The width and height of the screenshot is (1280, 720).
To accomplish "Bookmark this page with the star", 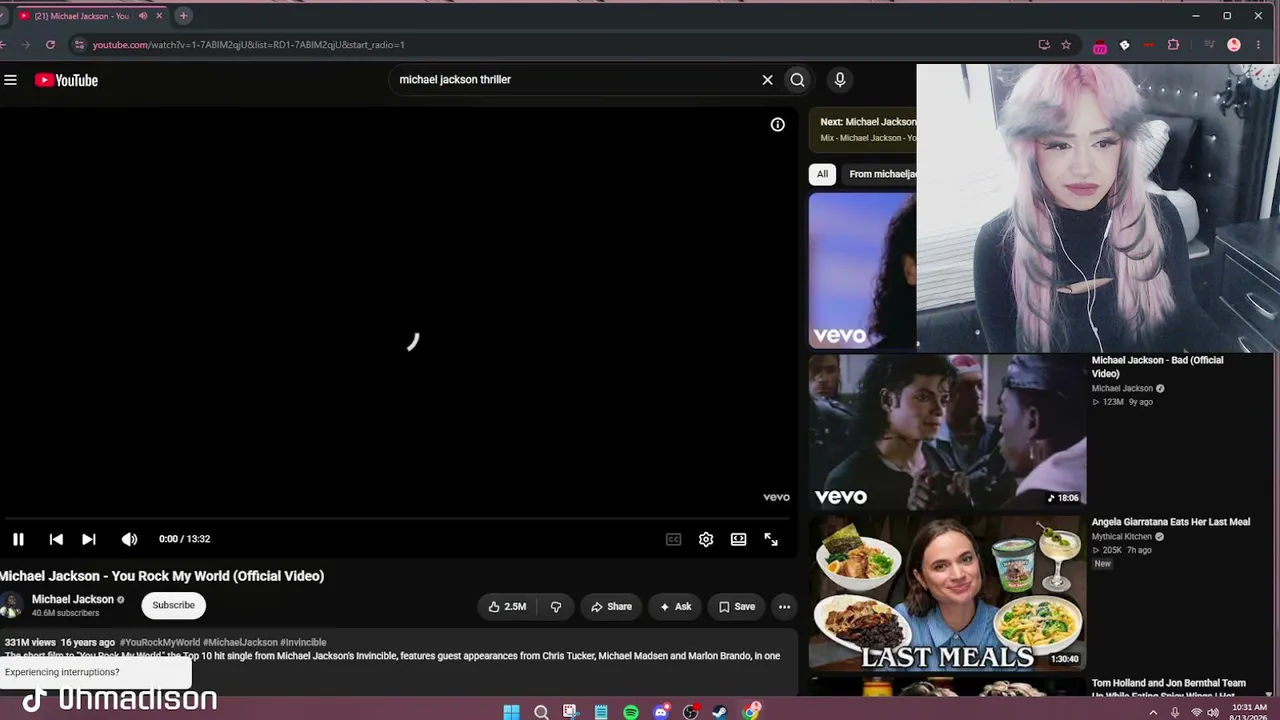I will 1066,45.
